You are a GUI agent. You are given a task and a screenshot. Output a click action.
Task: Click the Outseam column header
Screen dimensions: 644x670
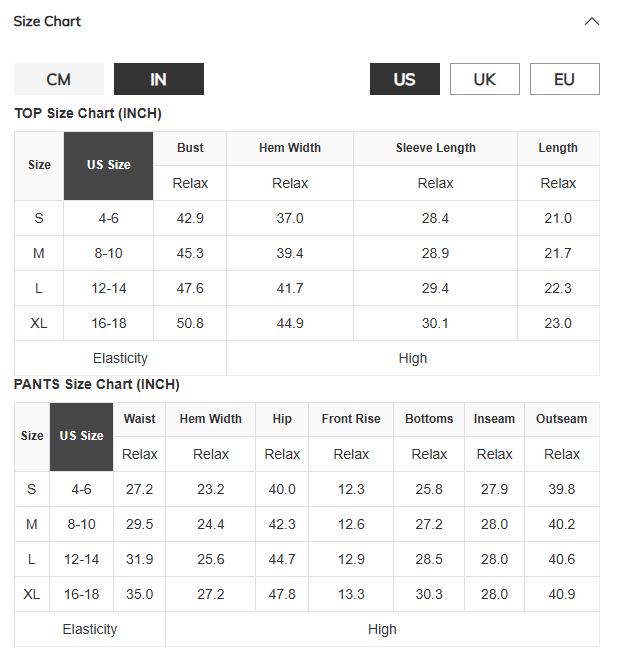pos(562,419)
